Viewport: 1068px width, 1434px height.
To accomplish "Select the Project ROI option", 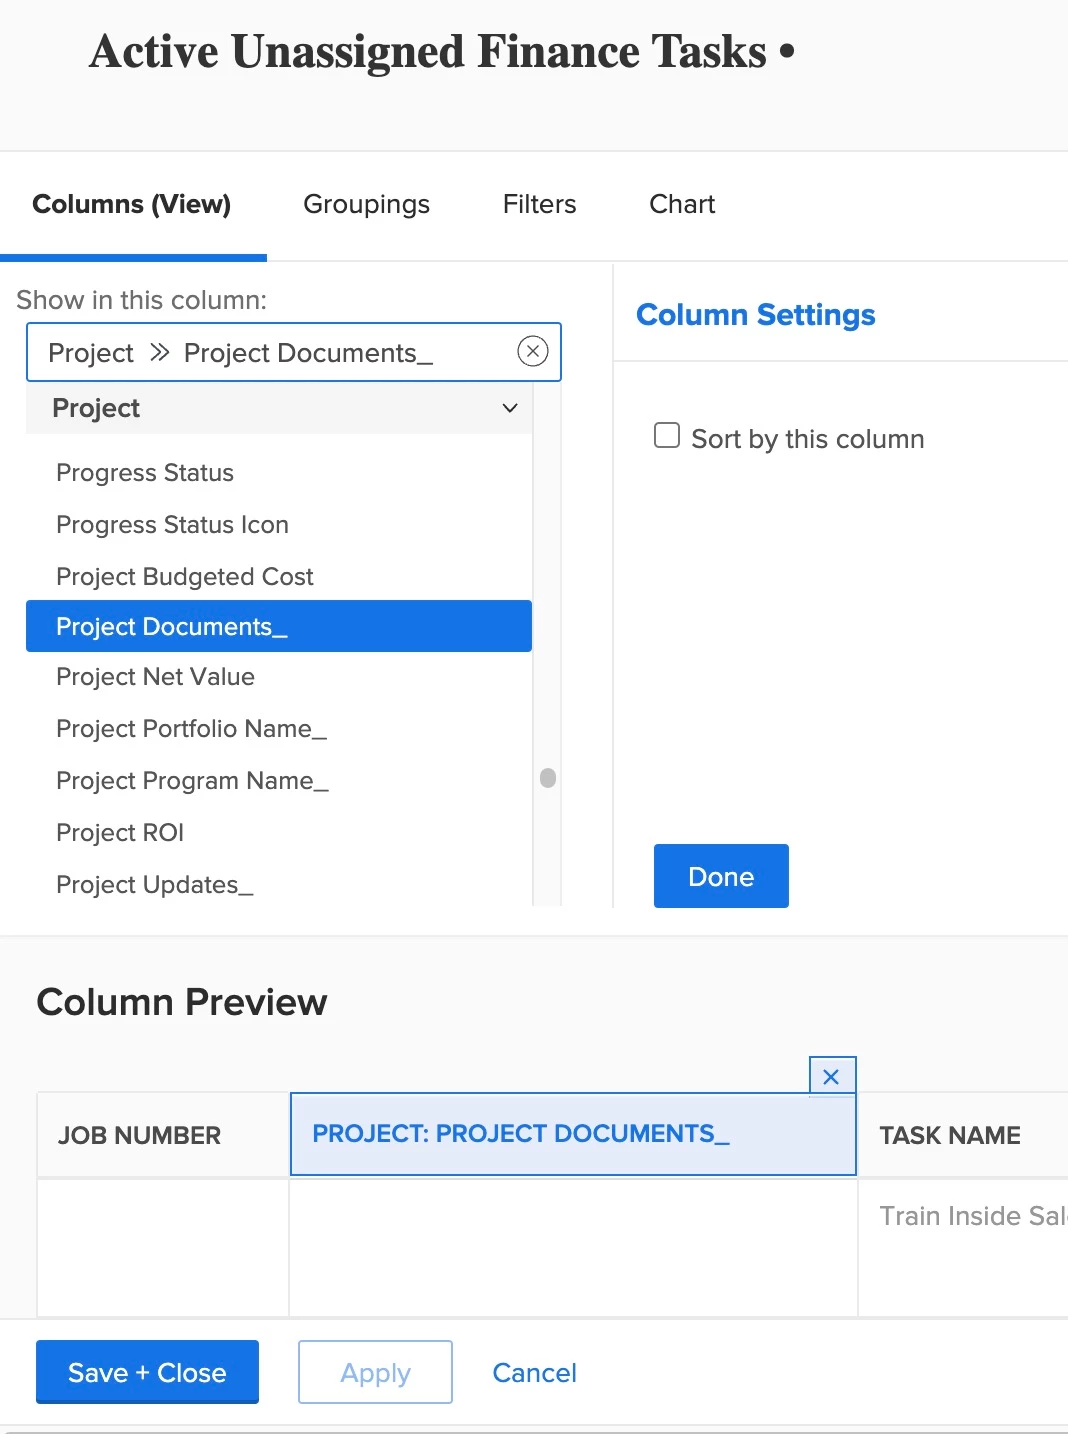I will tap(120, 833).
